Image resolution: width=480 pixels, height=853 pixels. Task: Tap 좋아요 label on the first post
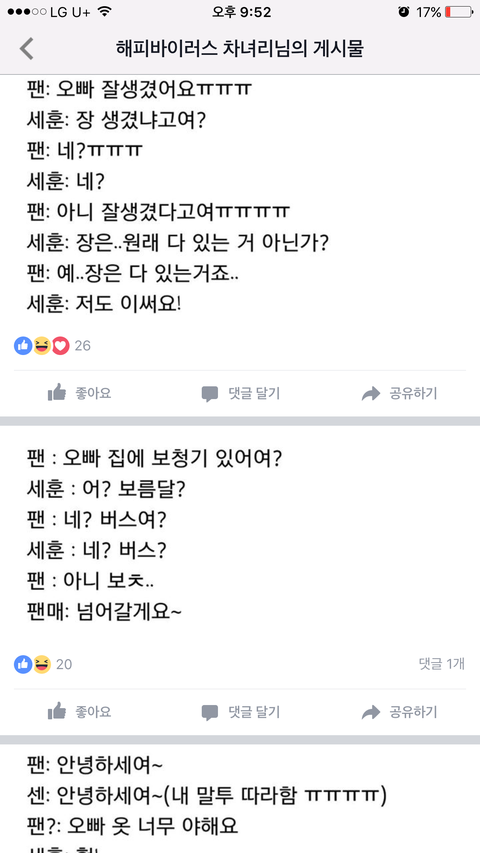[x=93, y=393]
